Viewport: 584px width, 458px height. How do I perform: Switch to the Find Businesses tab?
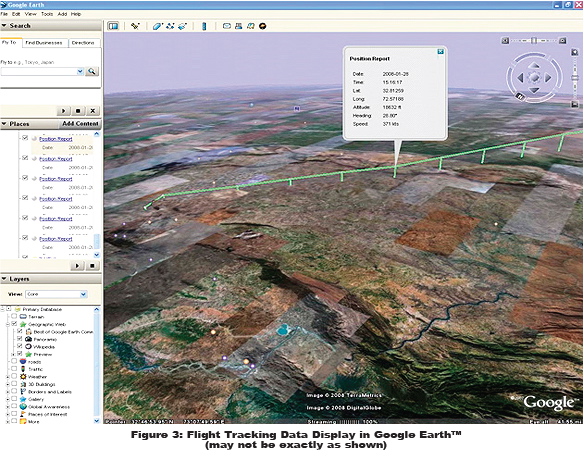44,43
